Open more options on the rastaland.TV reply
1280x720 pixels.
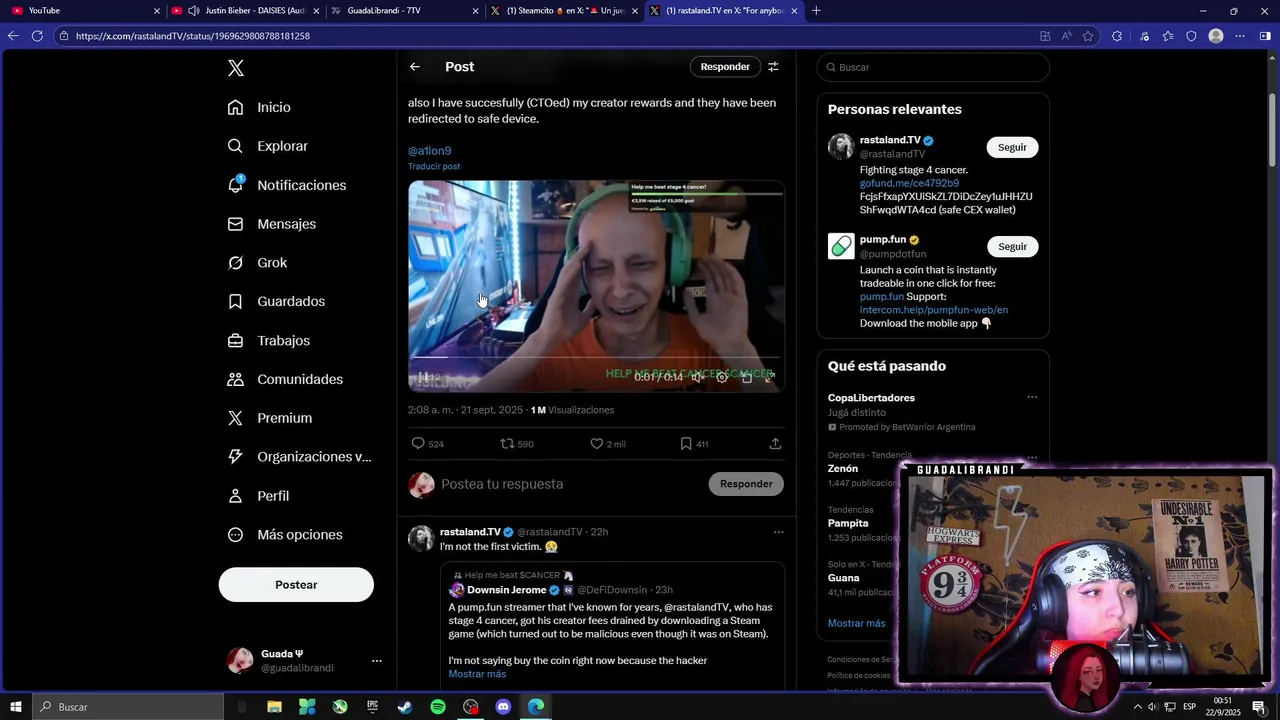coord(778,532)
